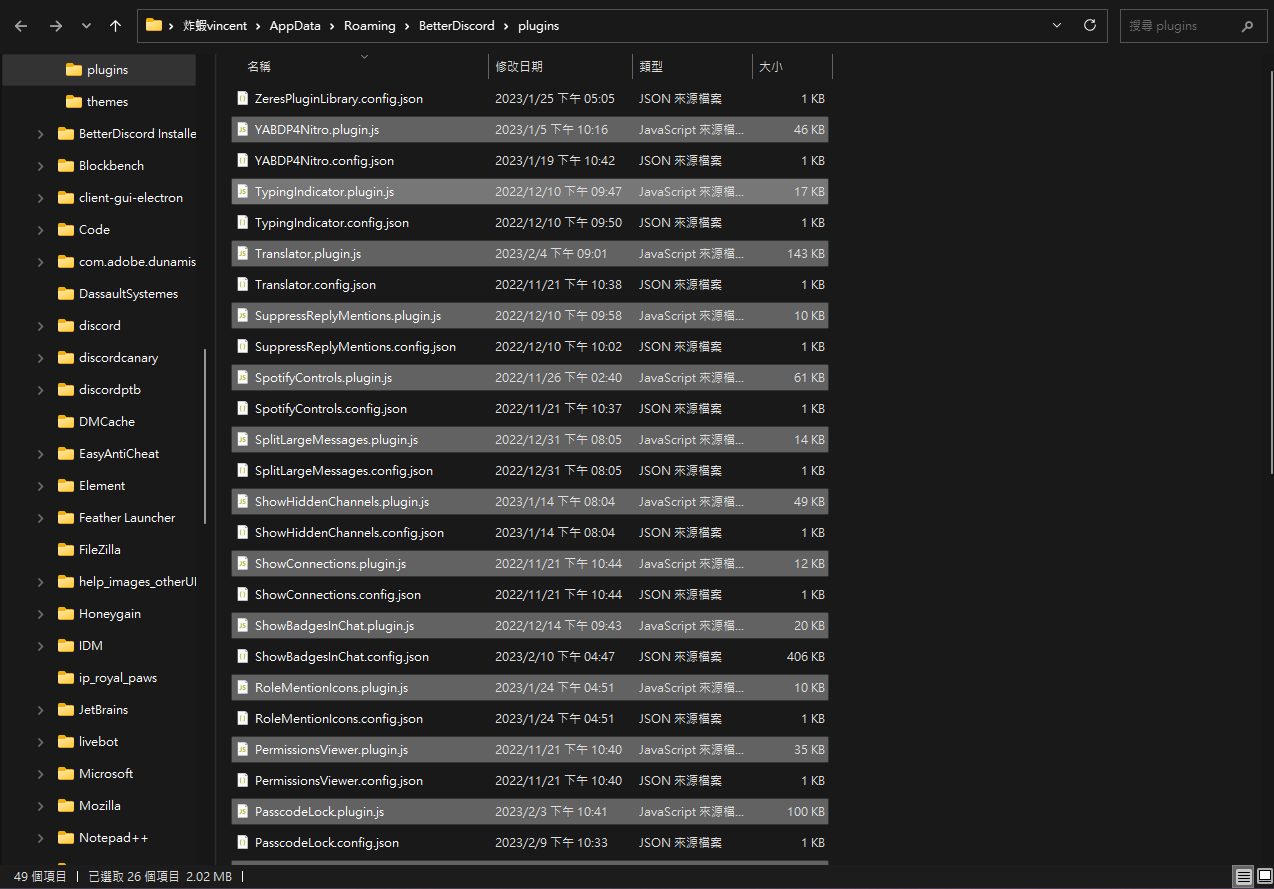Open the address bar history dropdown
The width and height of the screenshot is (1274, 889).
(1056, 25)
